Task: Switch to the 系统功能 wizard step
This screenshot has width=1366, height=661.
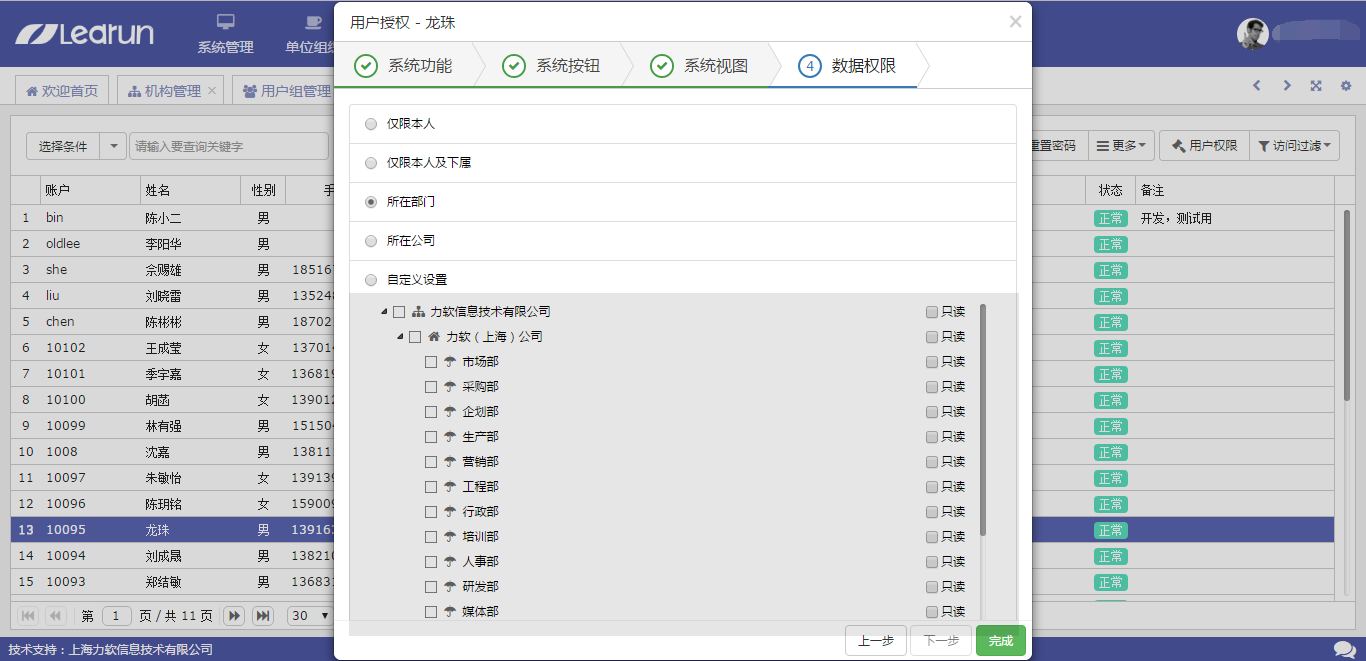Action: tap(404, 66)
